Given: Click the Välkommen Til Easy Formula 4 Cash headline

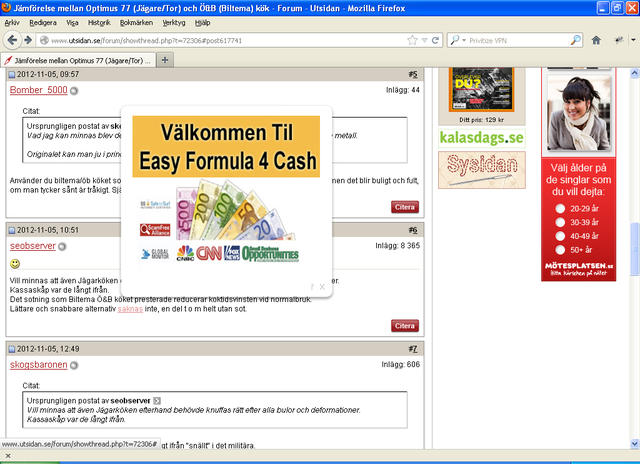Looking at the screenshot, I should [x=227, y=147].
